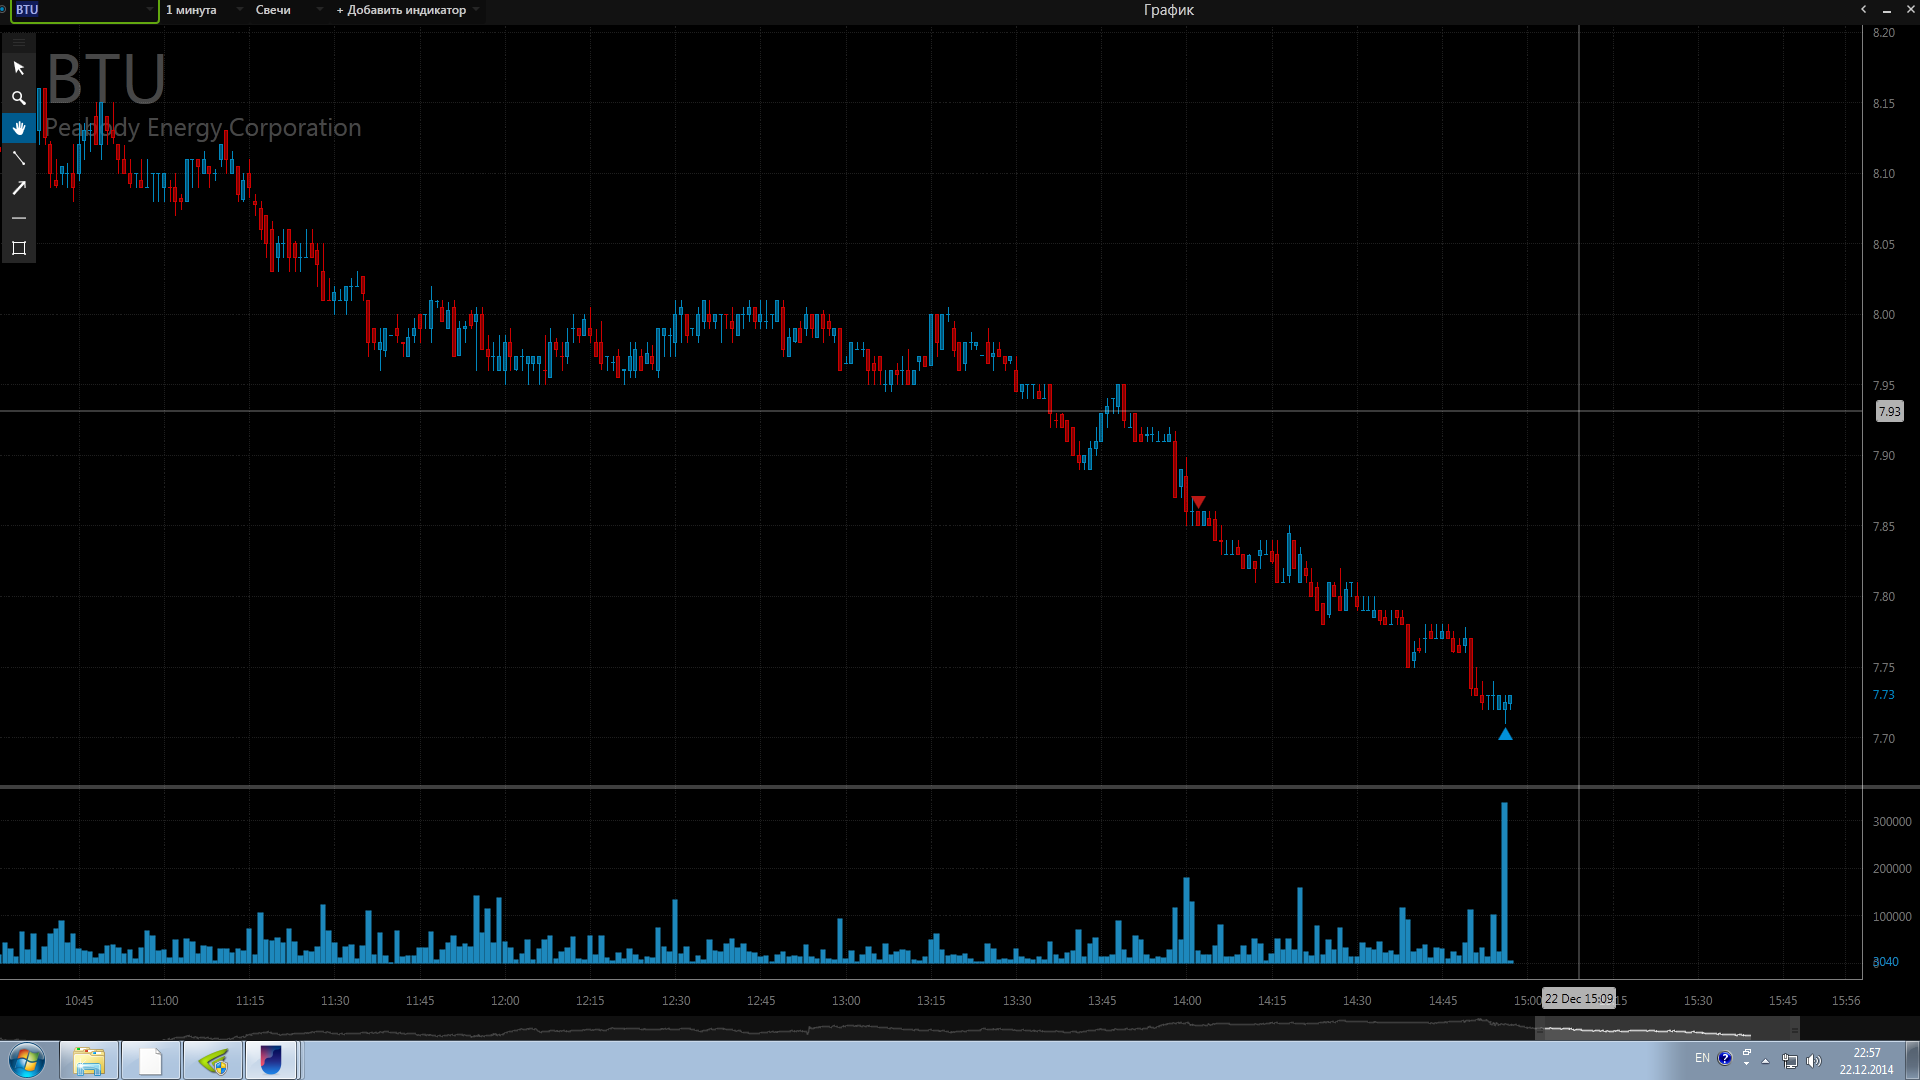This screenshot has width=1920, height=1080.
Task: Open the ticker symbol dropdown arrow
Action: coord(150,10)
